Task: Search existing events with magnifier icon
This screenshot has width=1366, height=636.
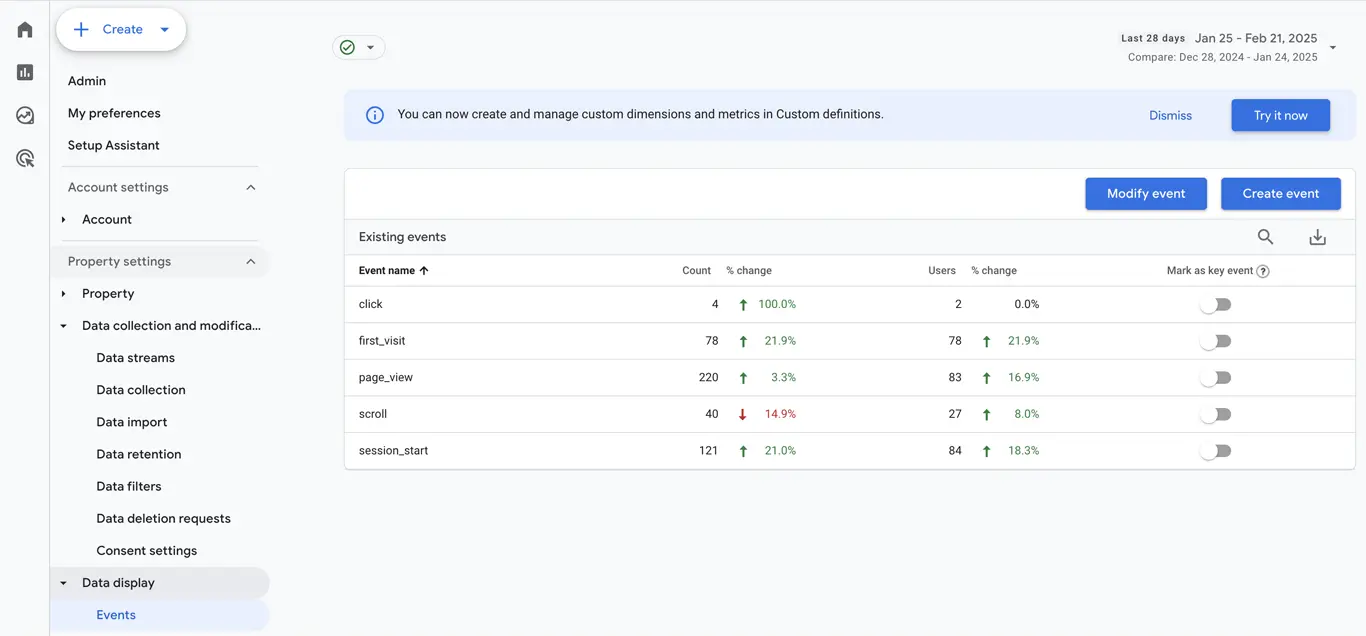Action: (x=1265, y=237)
